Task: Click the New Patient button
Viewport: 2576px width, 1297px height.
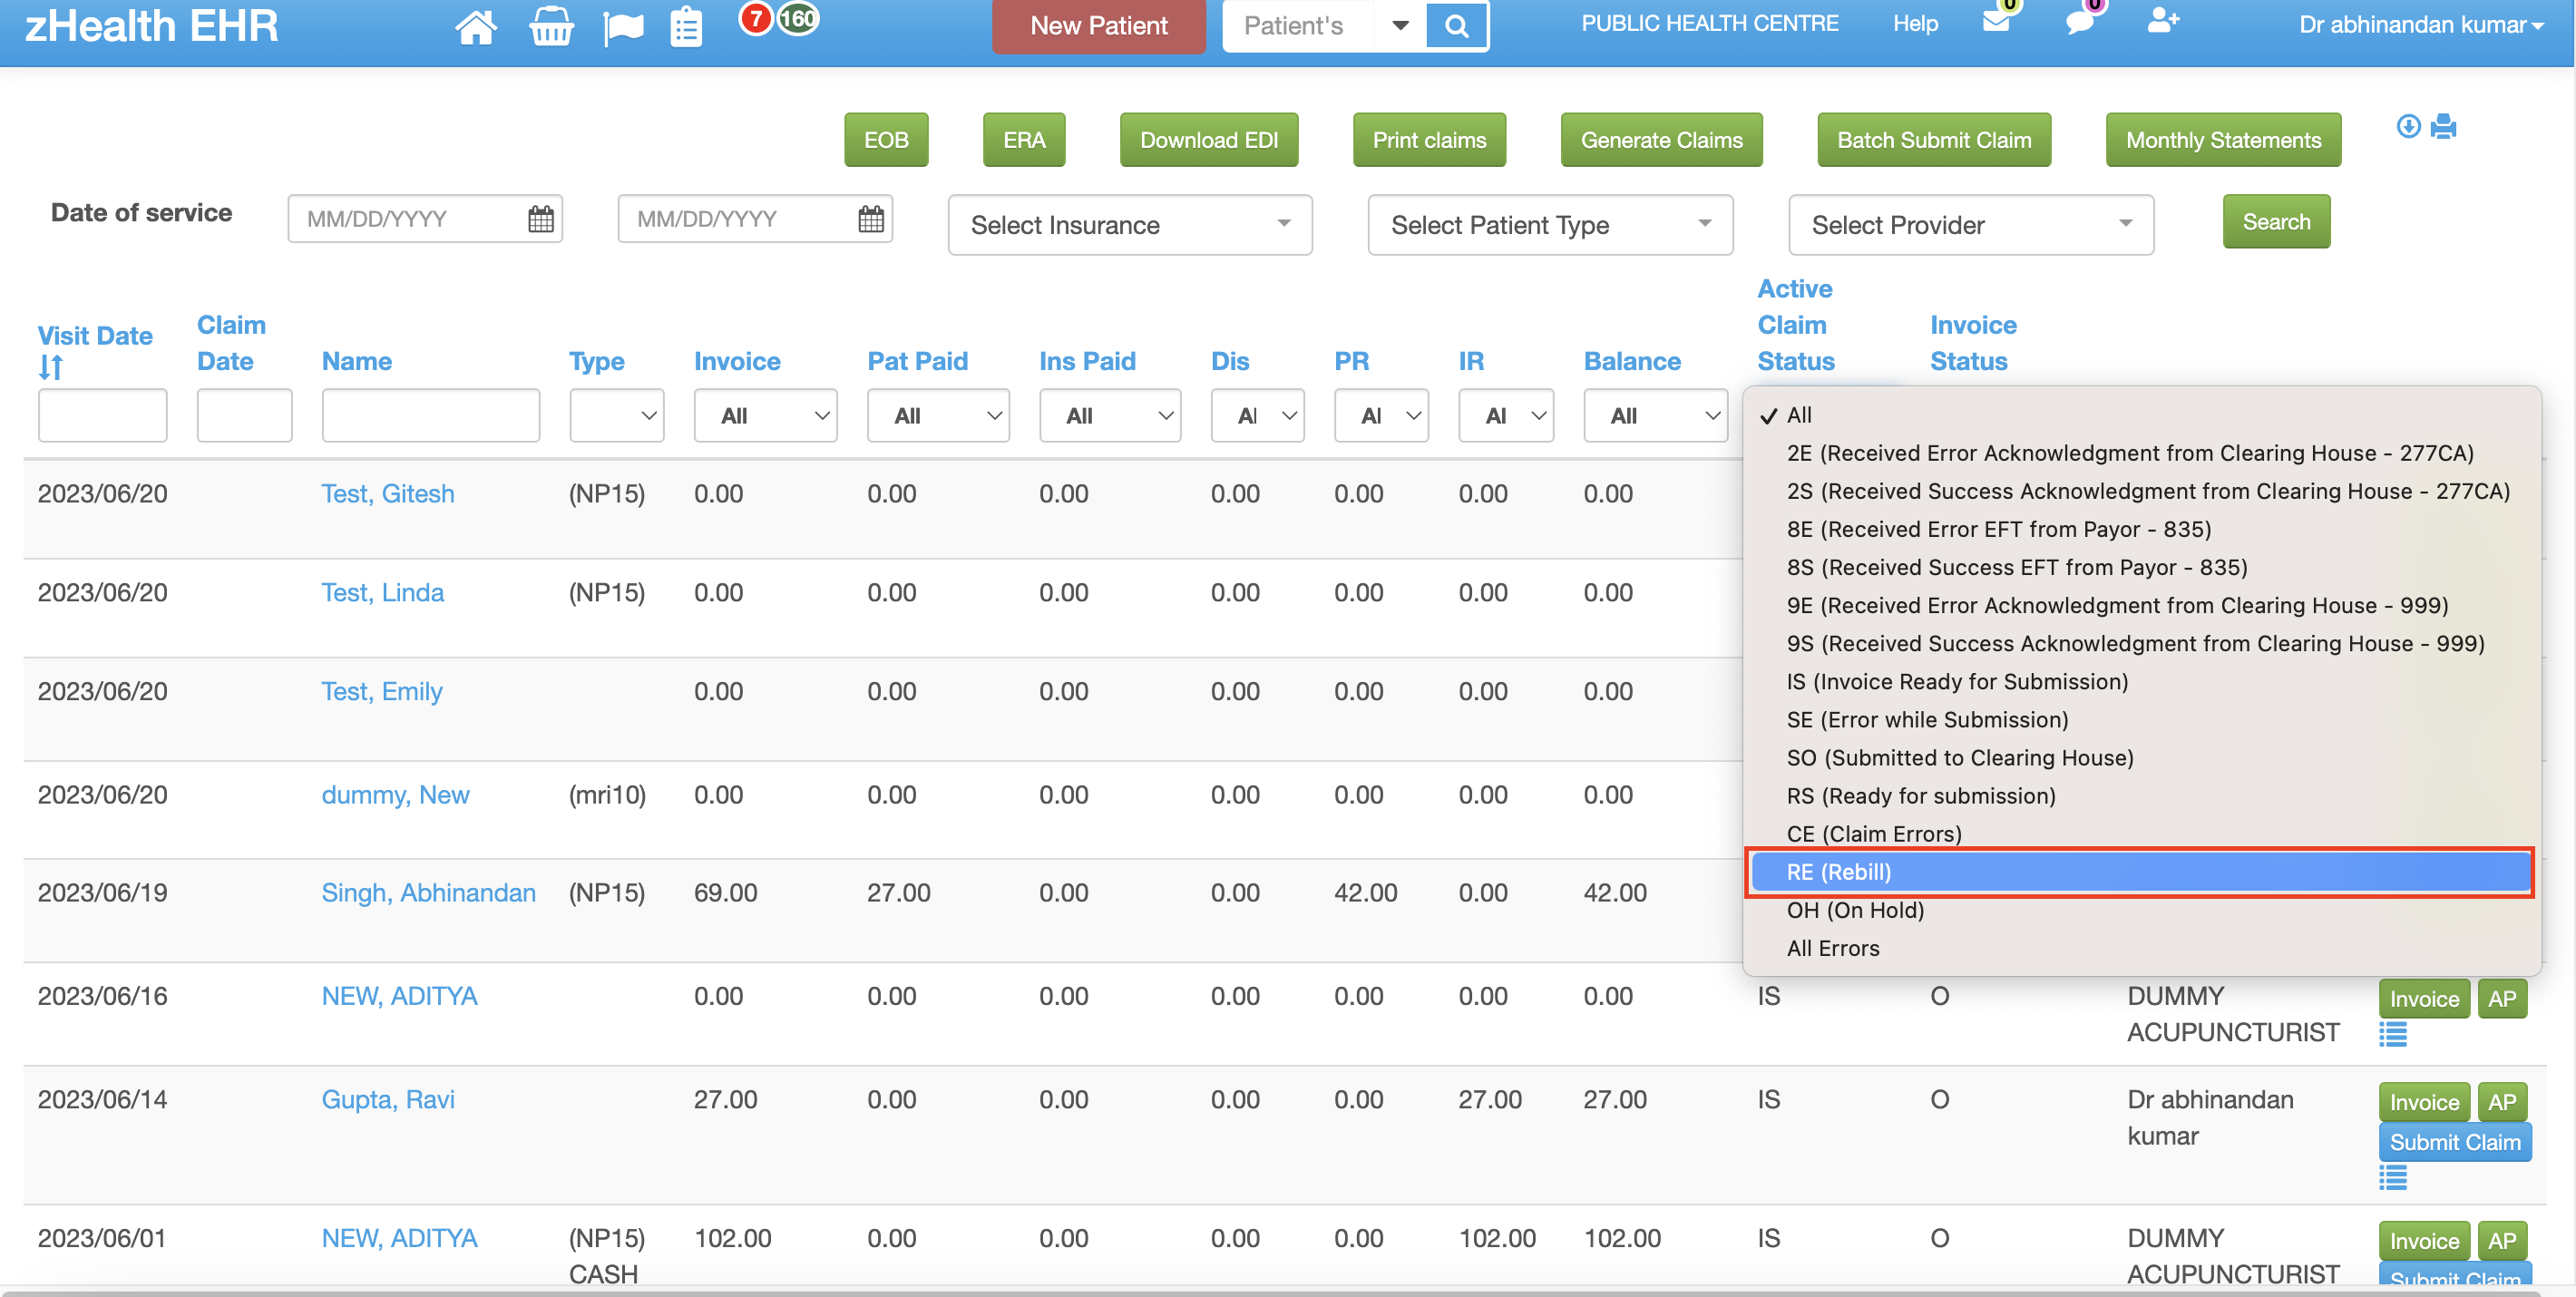Action: pyautogui.click(x=1098, y=26)
